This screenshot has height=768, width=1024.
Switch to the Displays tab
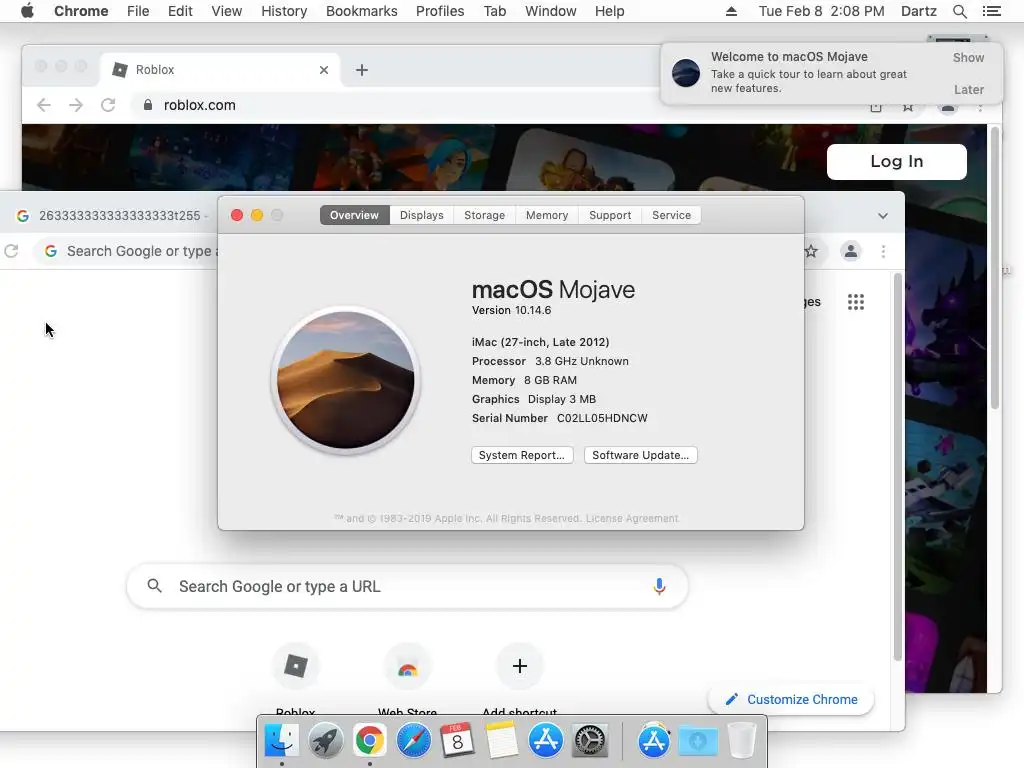point(421,216)
